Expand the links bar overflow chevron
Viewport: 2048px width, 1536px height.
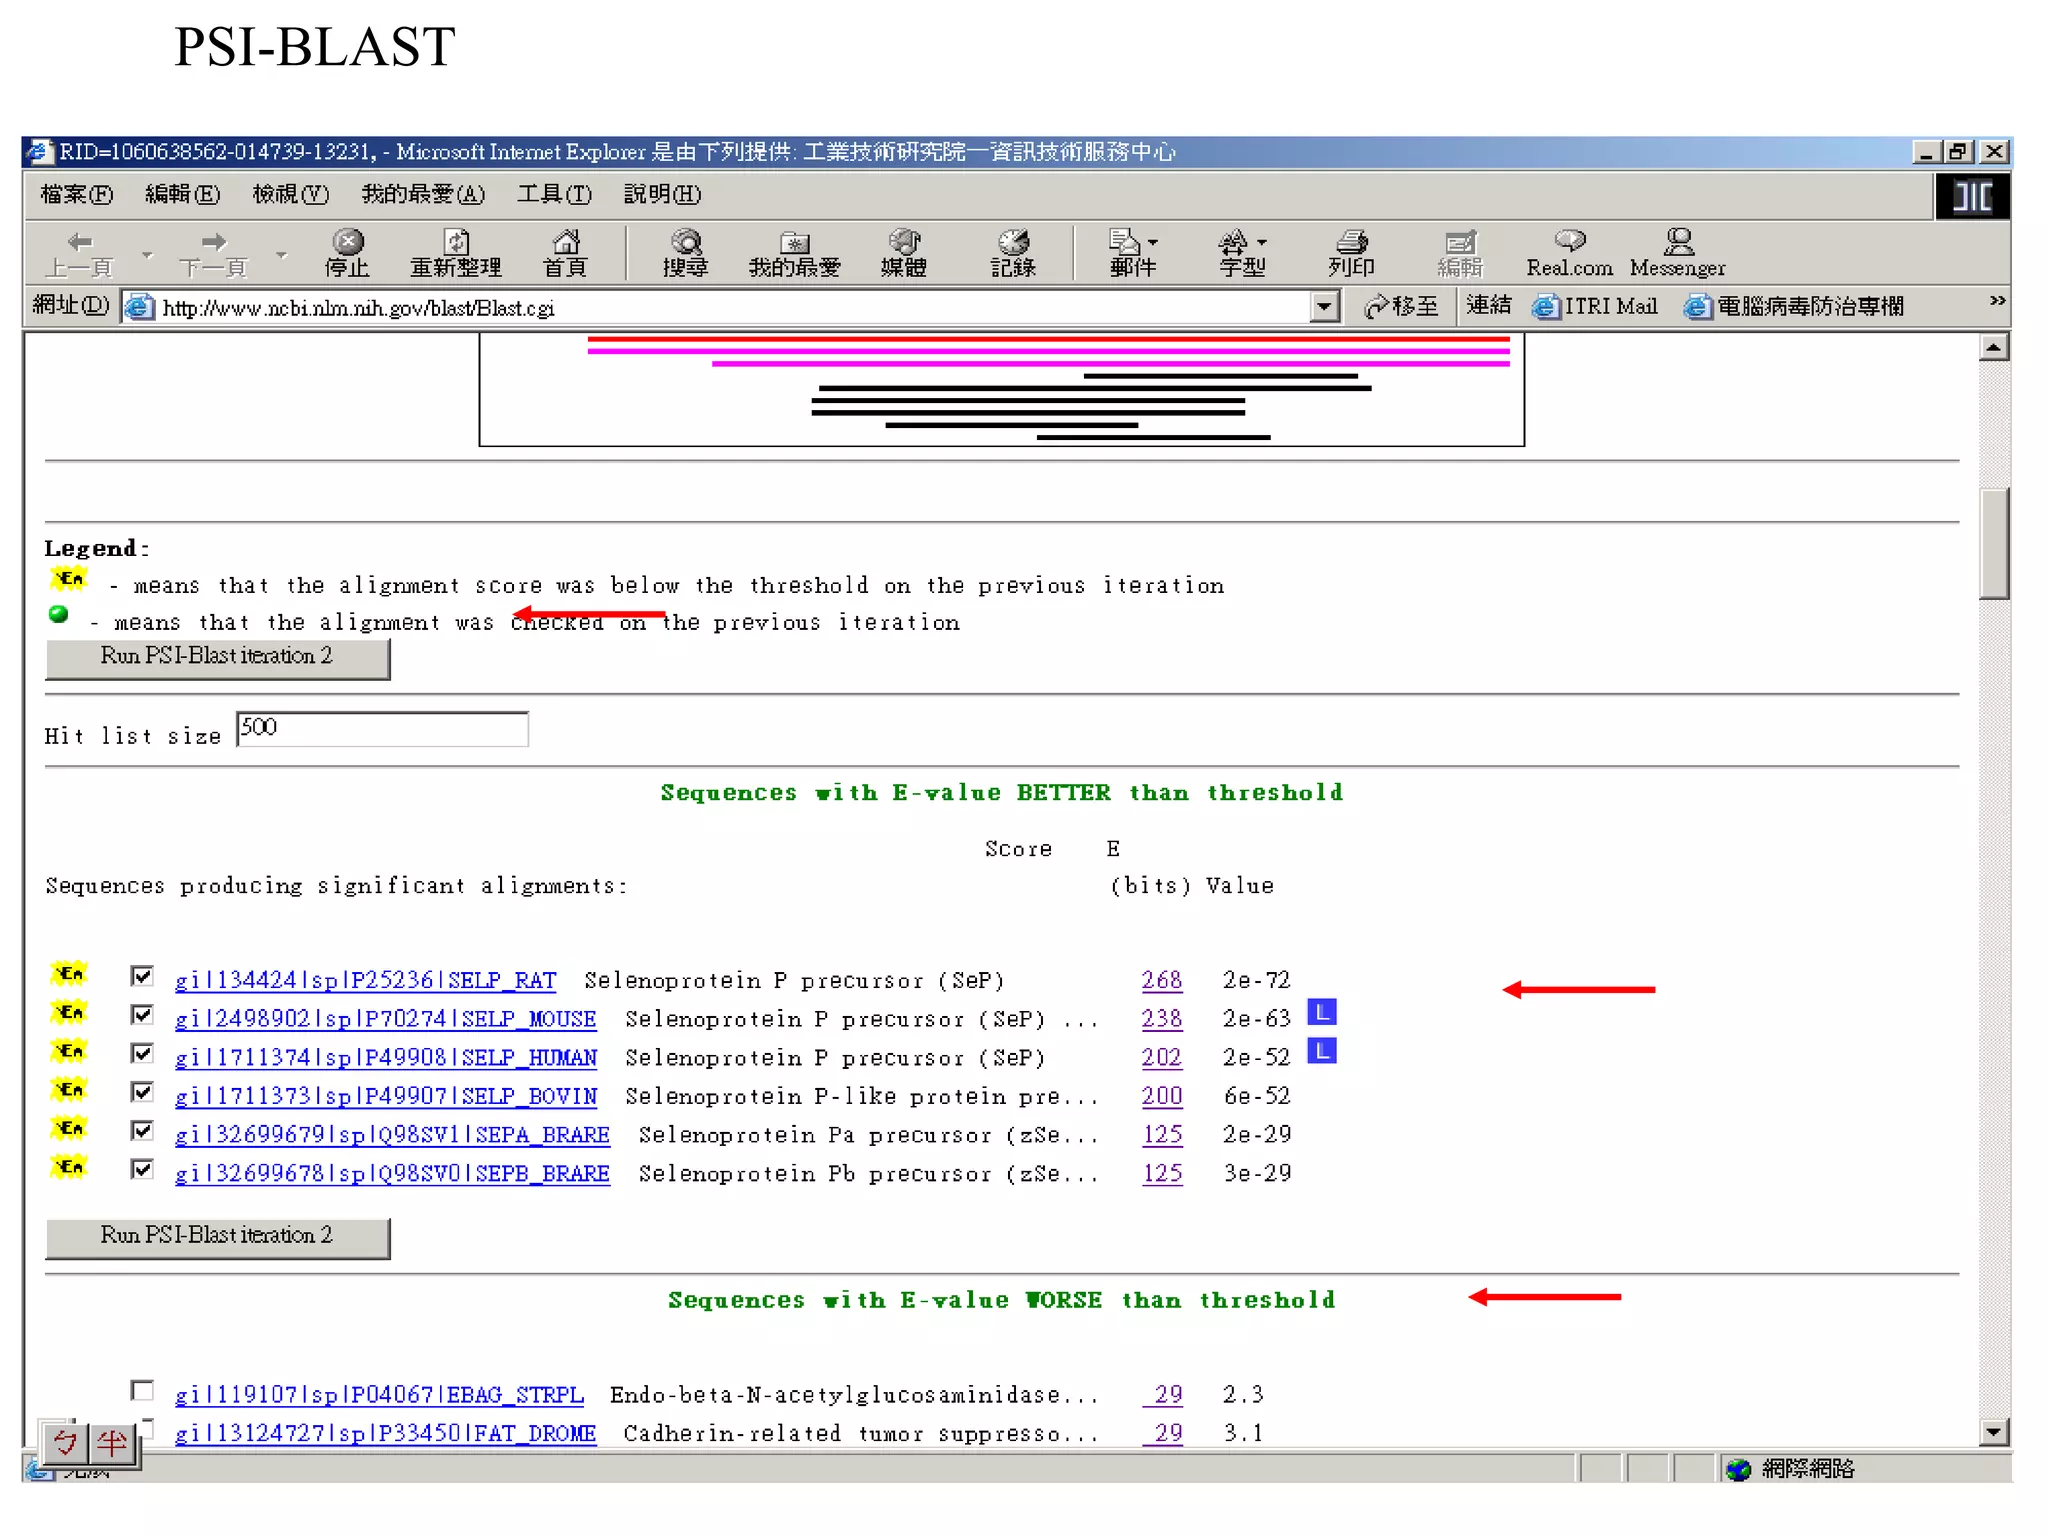point(1997,301)
